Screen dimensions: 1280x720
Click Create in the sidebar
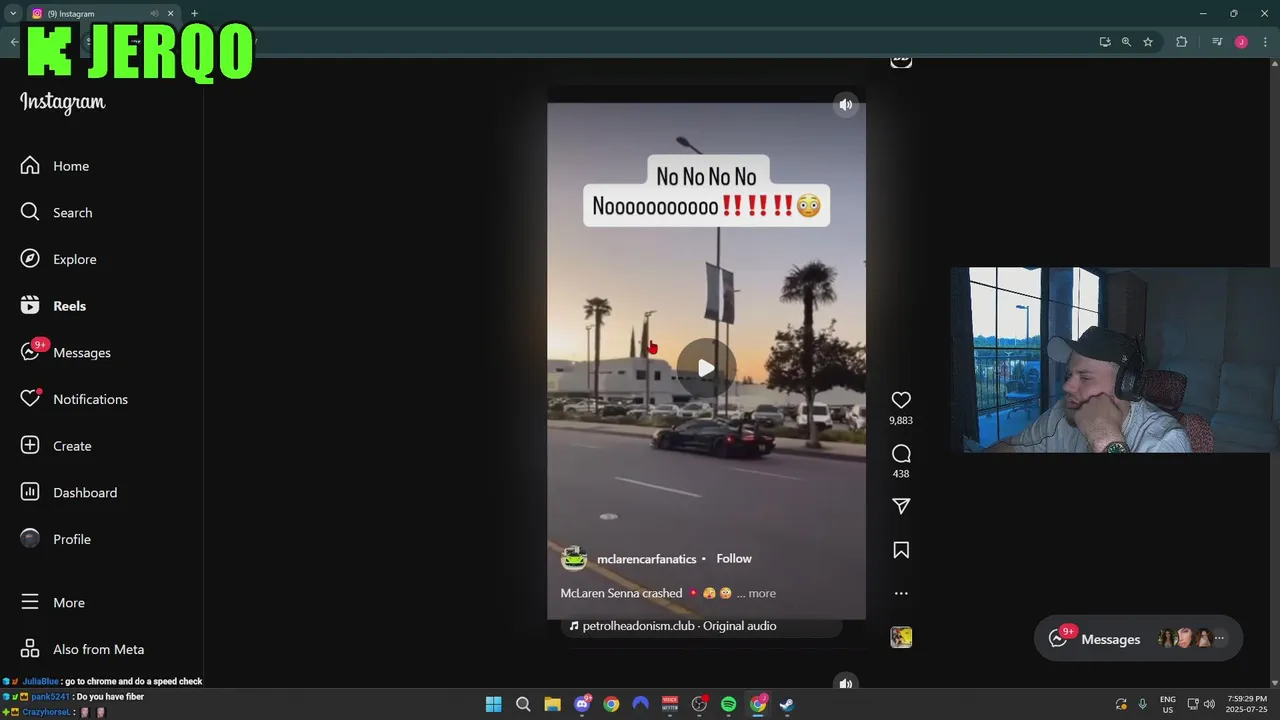coord(56,446)
